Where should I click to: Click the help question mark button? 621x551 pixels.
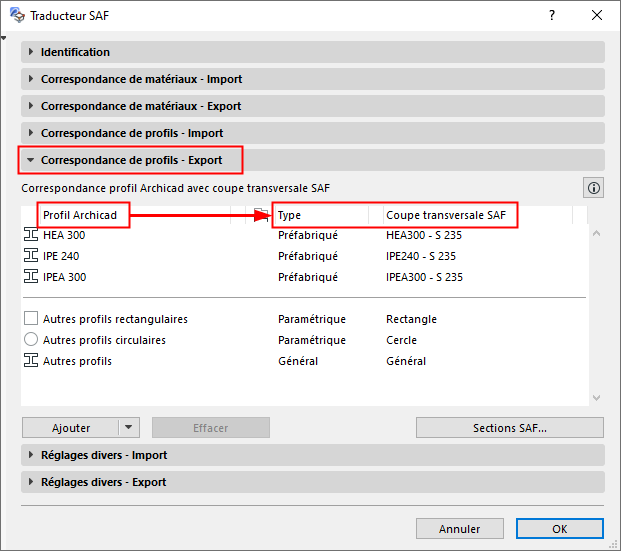(551, 16)
